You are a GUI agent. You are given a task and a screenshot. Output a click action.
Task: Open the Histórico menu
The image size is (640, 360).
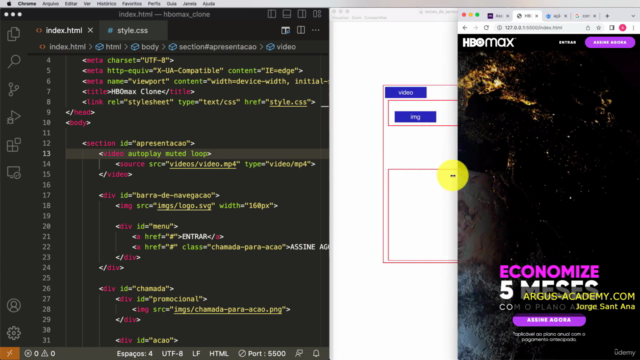coord(106,4)
